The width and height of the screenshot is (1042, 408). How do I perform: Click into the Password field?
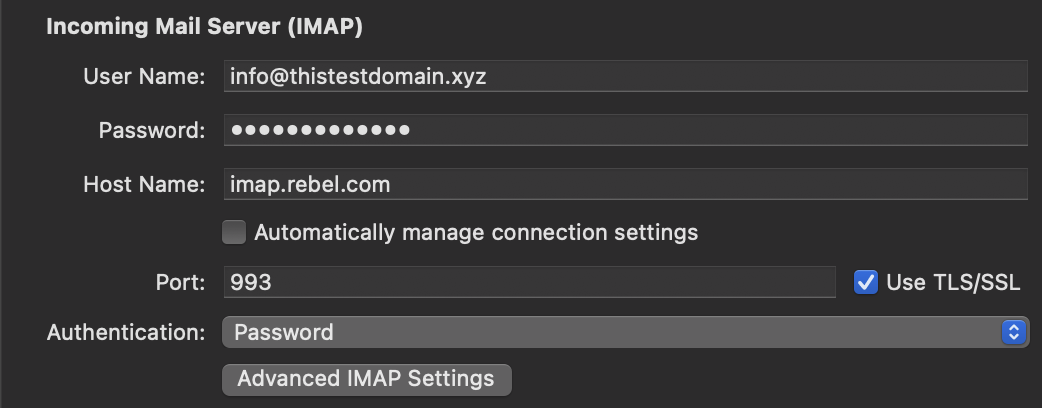pos(625,130)
